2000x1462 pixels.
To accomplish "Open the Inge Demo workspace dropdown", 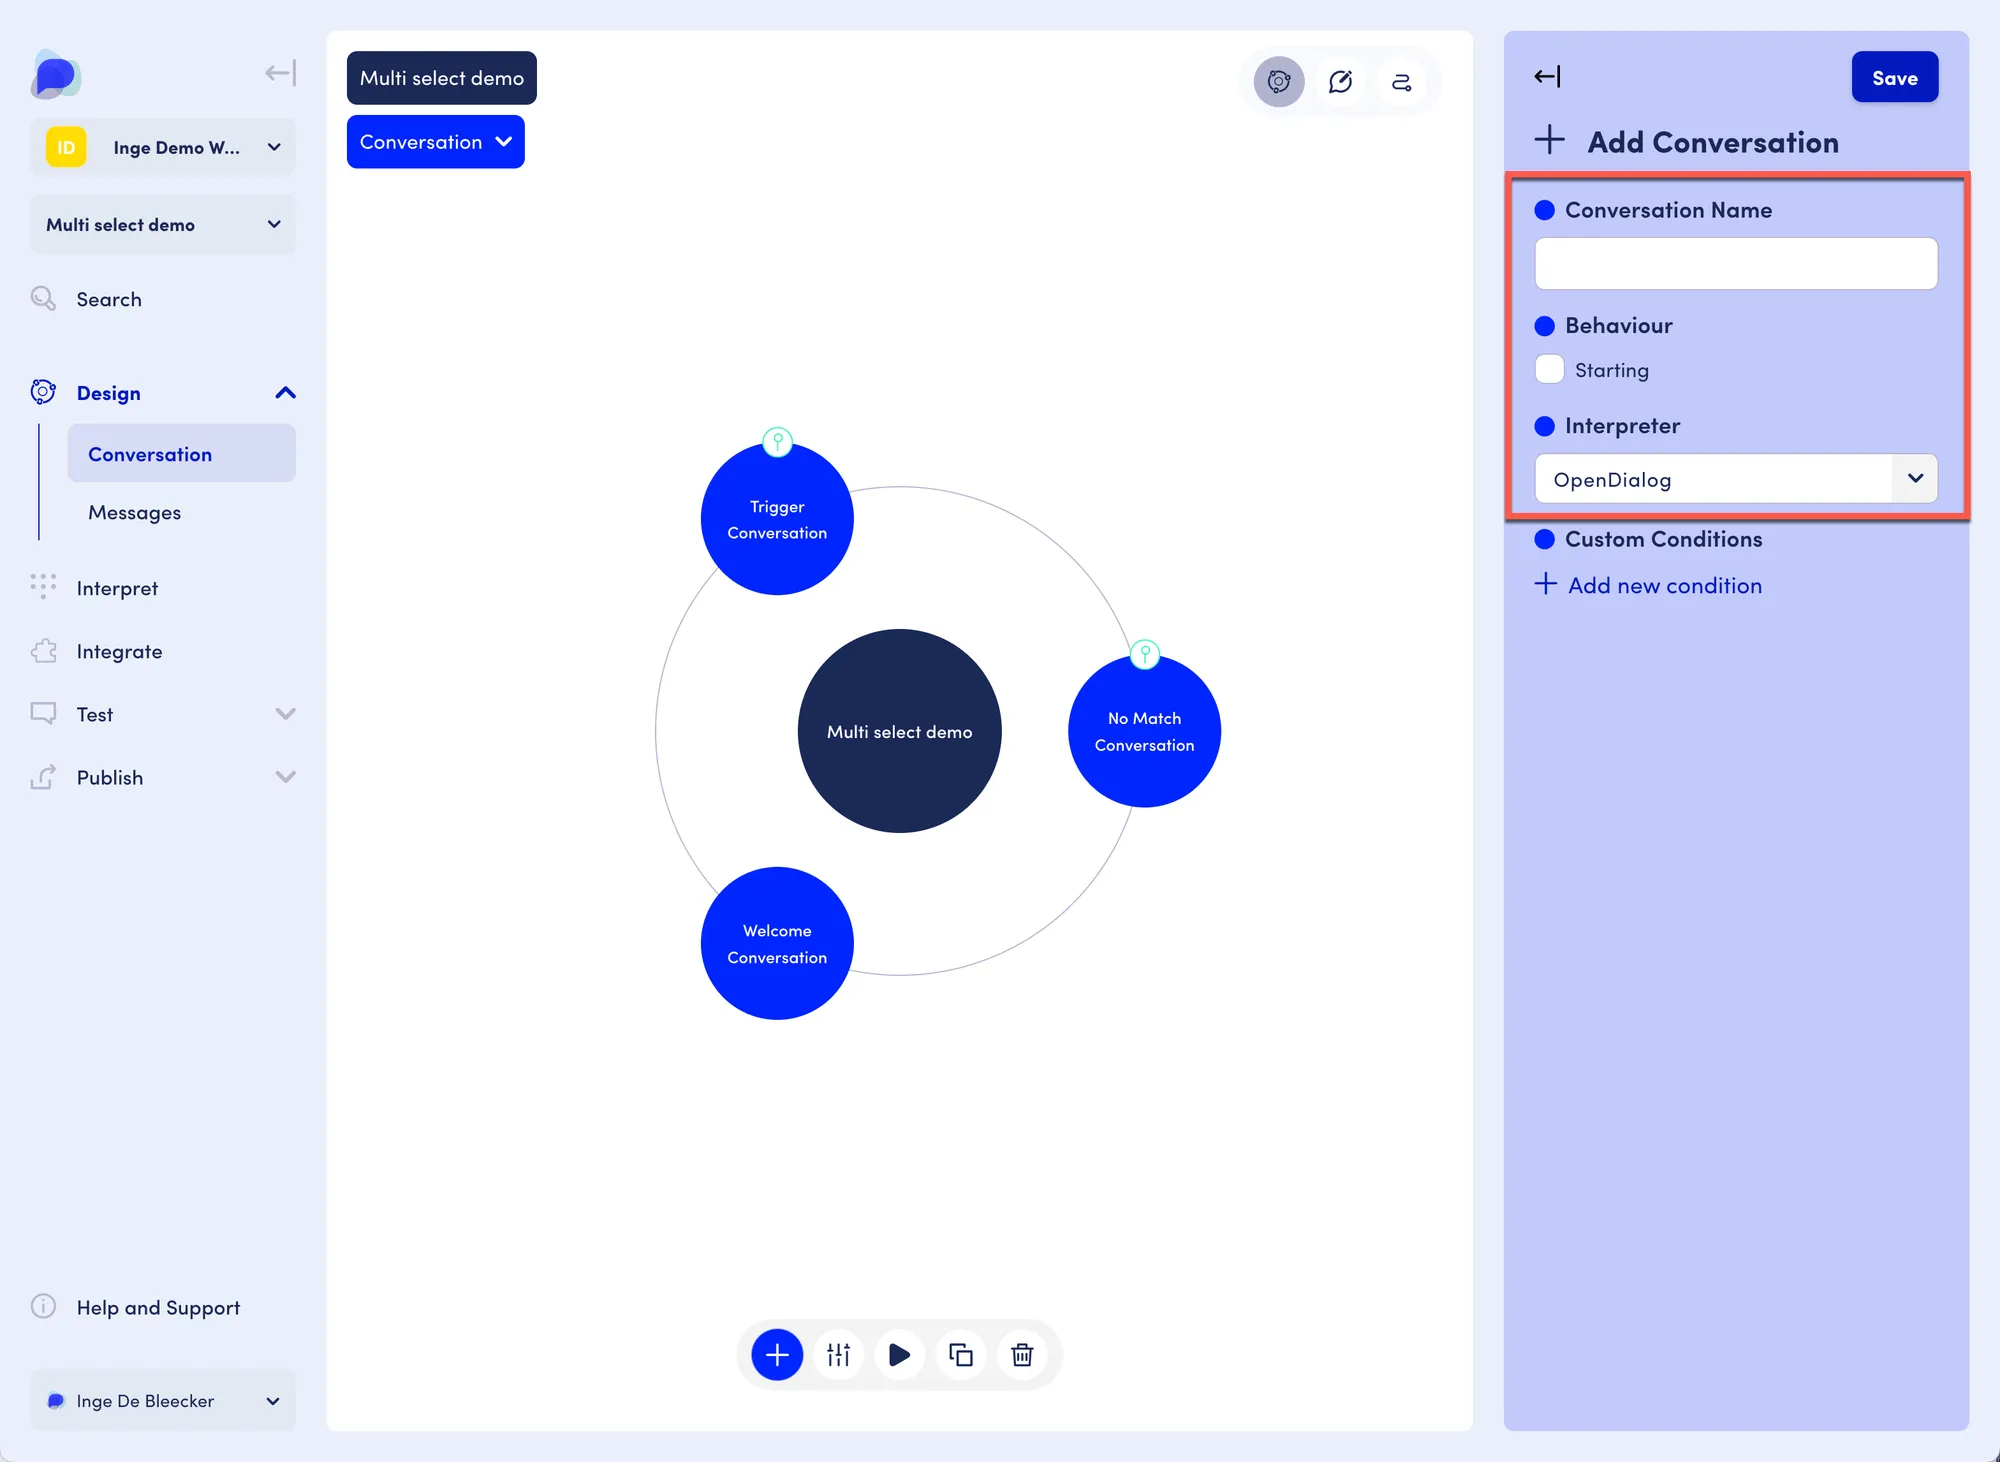I will (163, 147).
